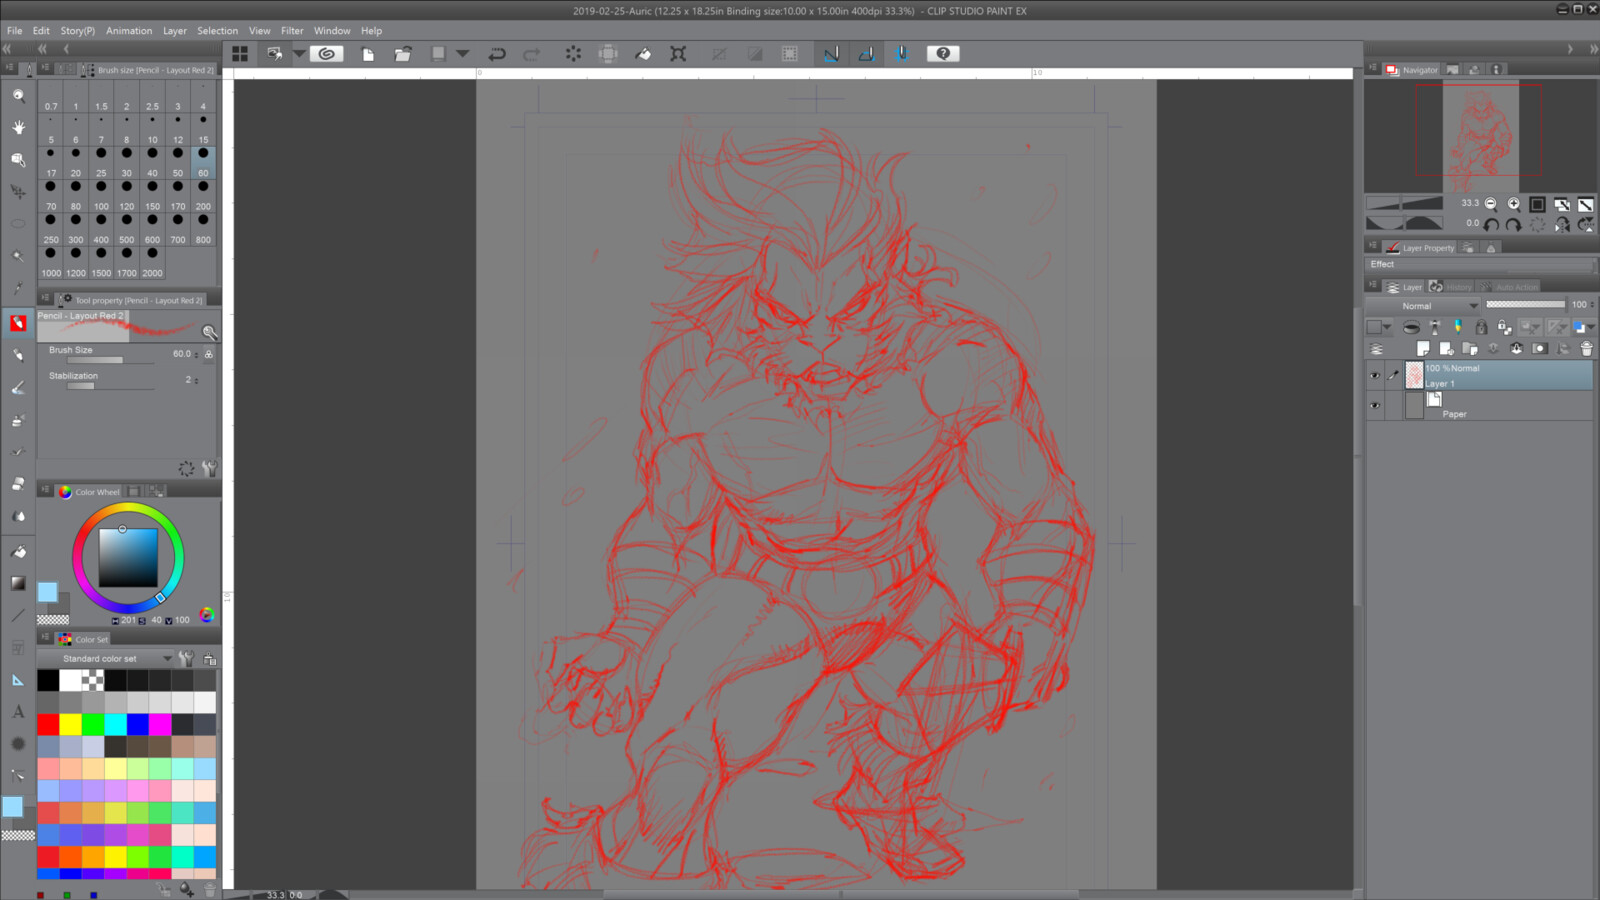Open Color Wheel palette menu
Image resolution: width=1600 pixels, height=900 pixels.
[45, 491]
